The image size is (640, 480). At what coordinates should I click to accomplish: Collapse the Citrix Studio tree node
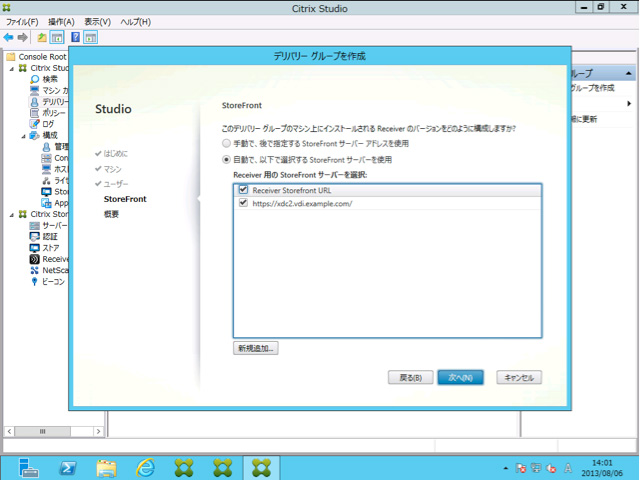pyautogui.click(x=12, y=69)
